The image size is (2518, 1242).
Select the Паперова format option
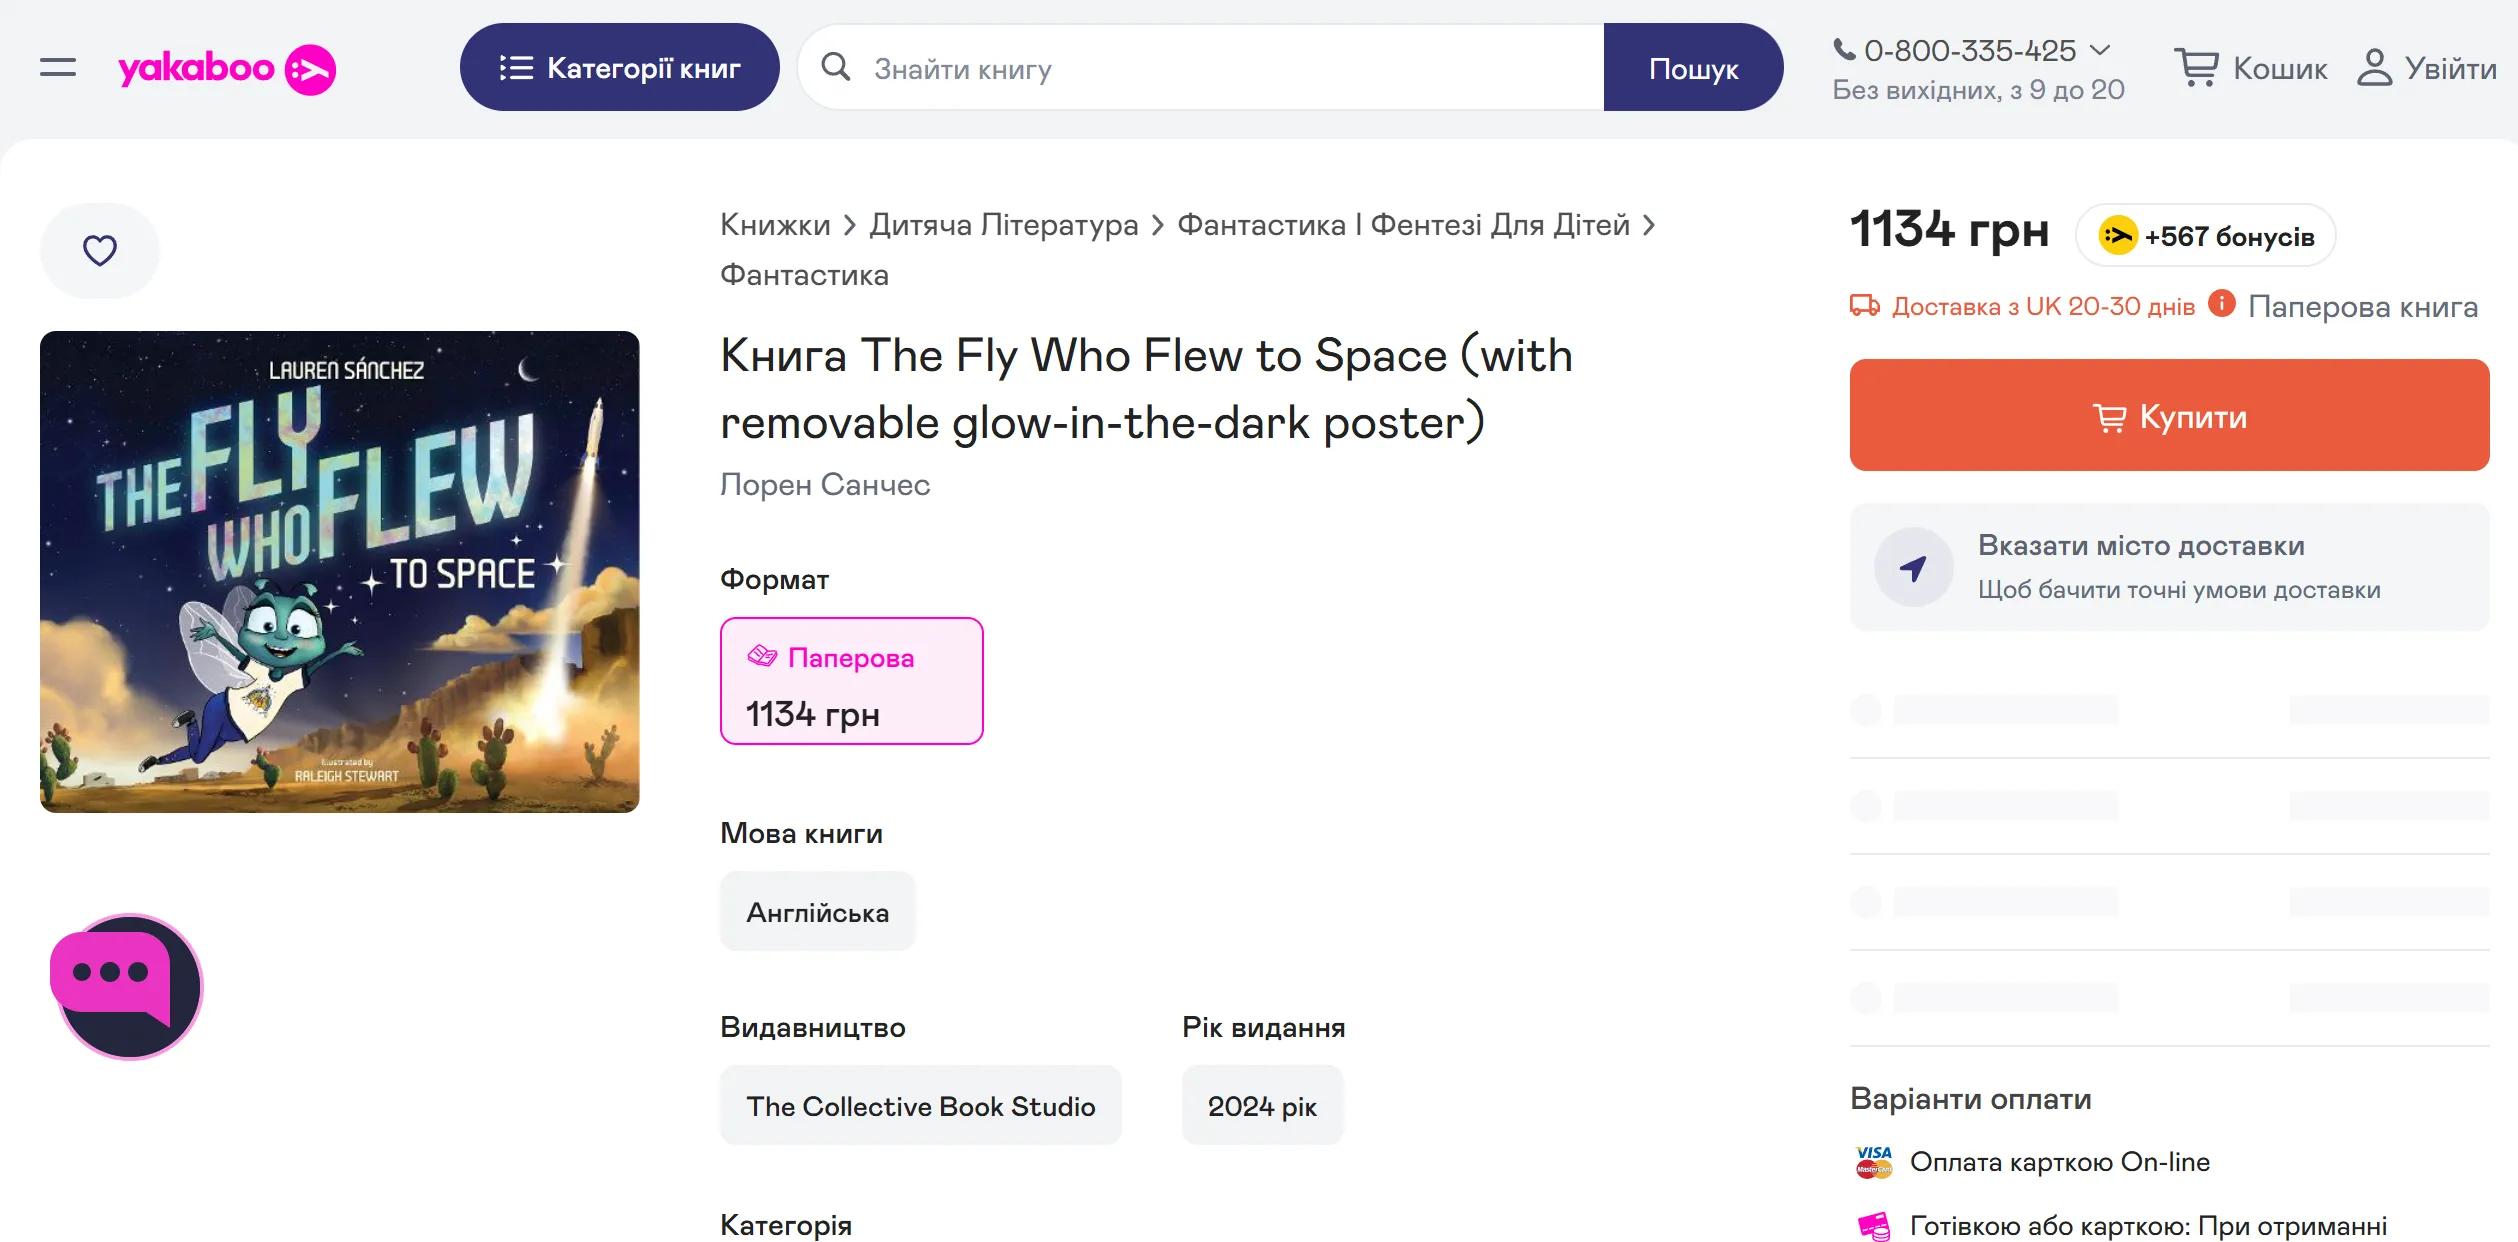pyautogui.click(x=851, y=681)
